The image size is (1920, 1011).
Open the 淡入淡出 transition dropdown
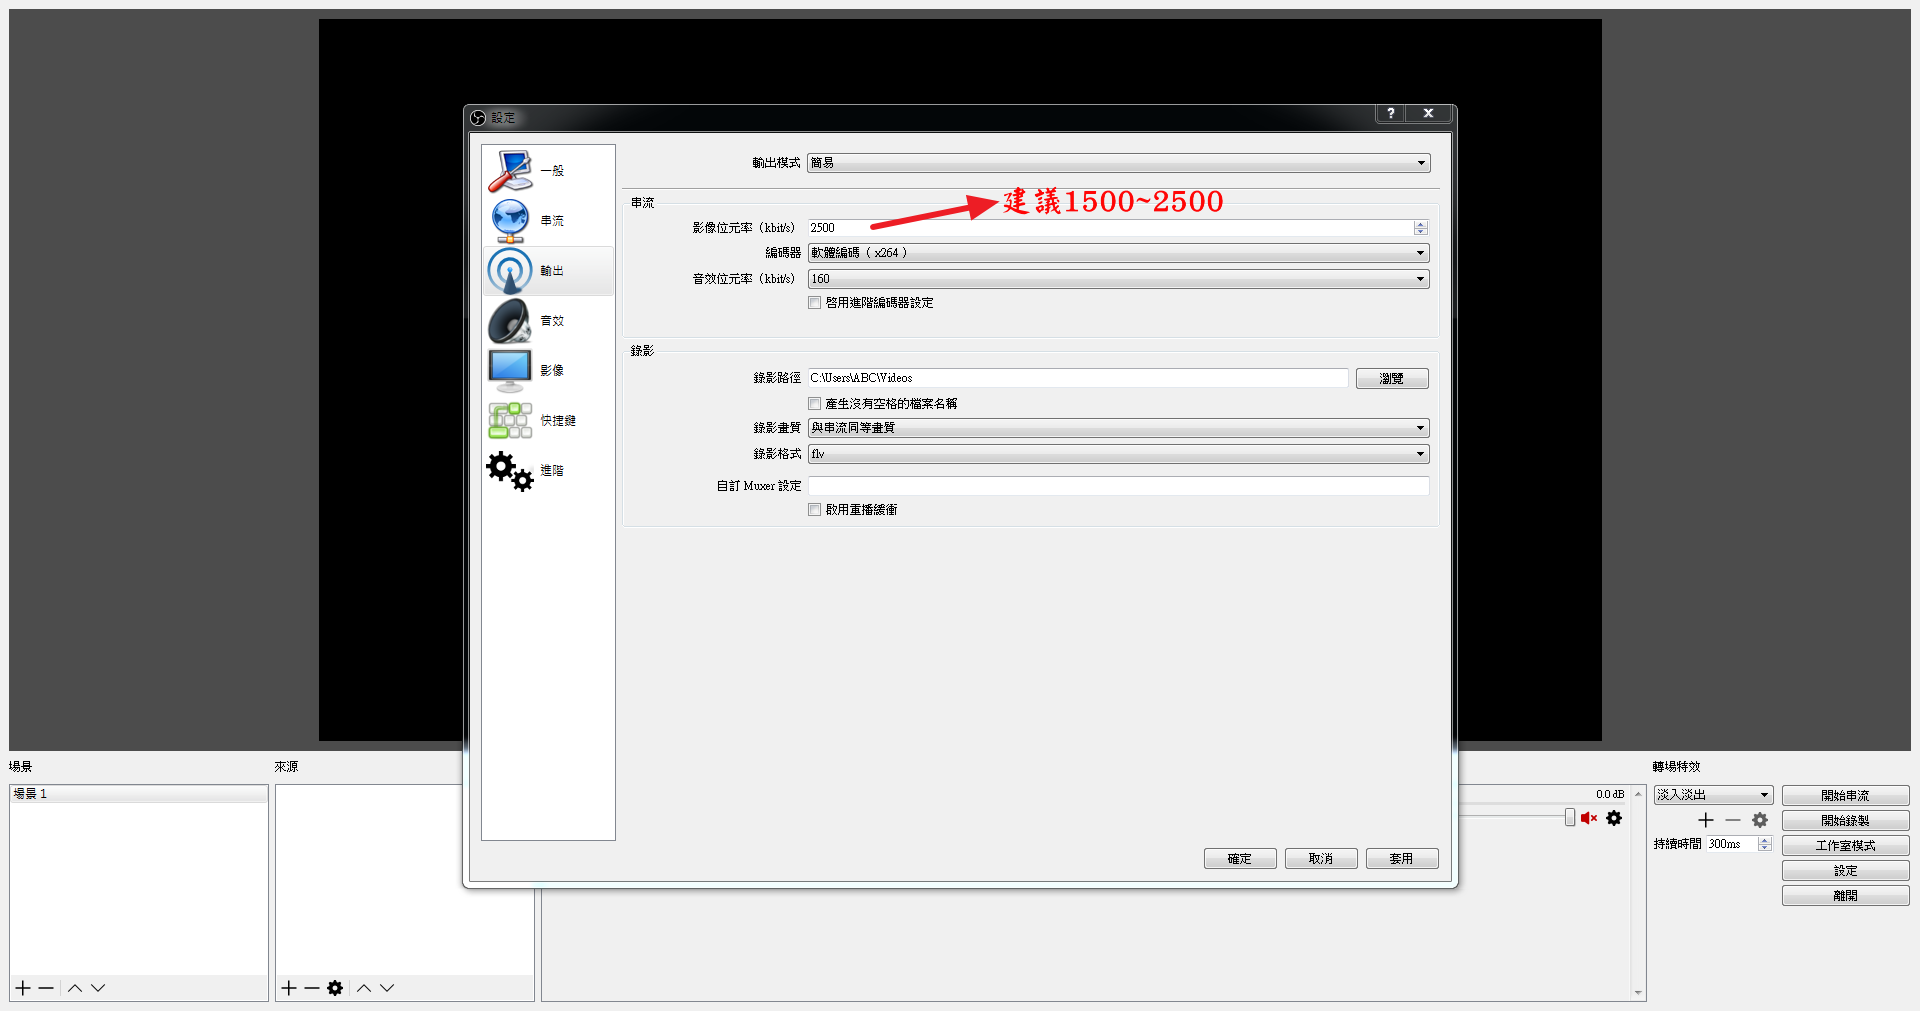[1713, 795]
